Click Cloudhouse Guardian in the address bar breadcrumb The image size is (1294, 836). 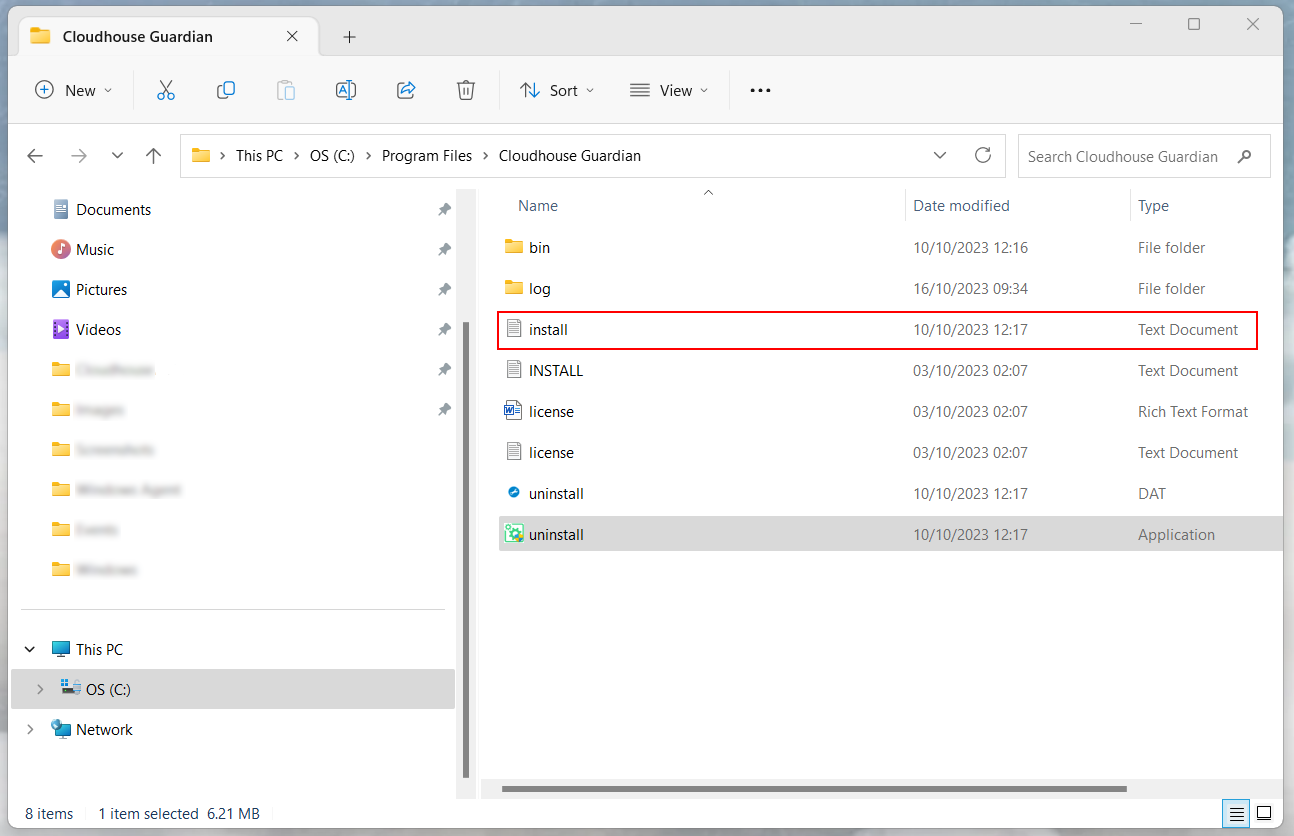click(570, 156)
